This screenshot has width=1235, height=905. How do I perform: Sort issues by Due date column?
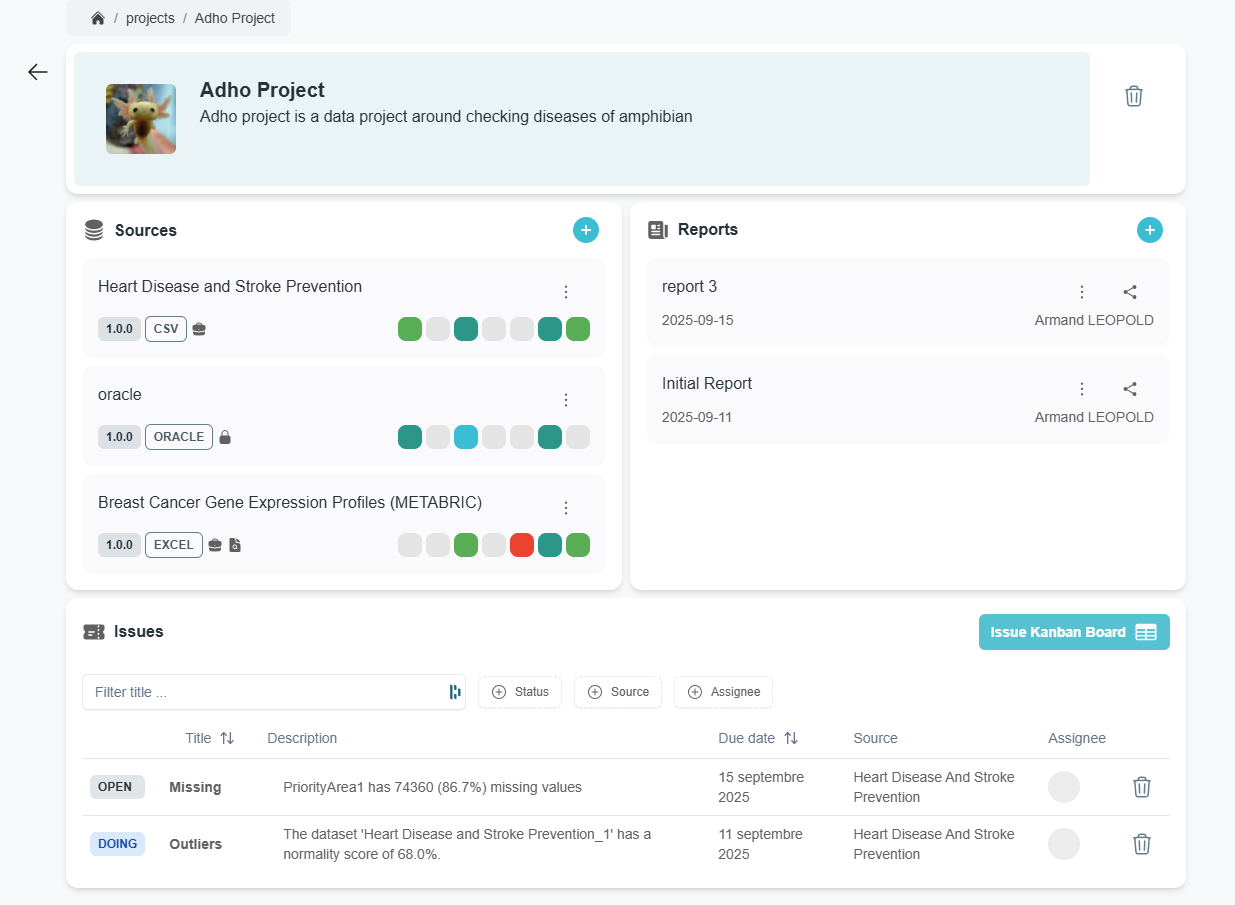point(790,738)
